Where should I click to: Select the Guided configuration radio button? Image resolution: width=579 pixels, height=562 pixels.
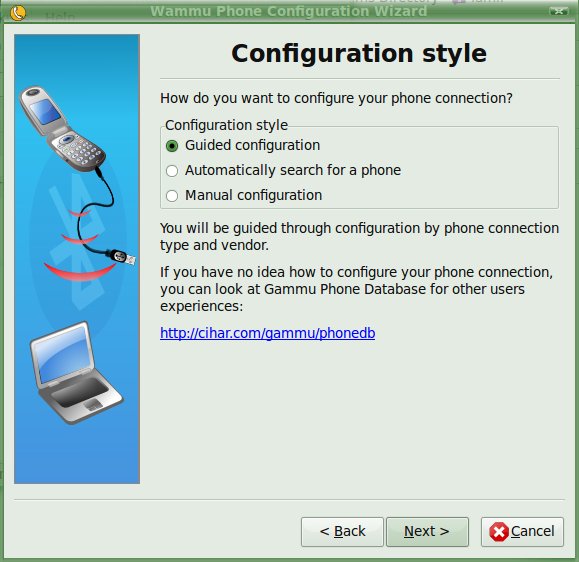click(172, 146)
